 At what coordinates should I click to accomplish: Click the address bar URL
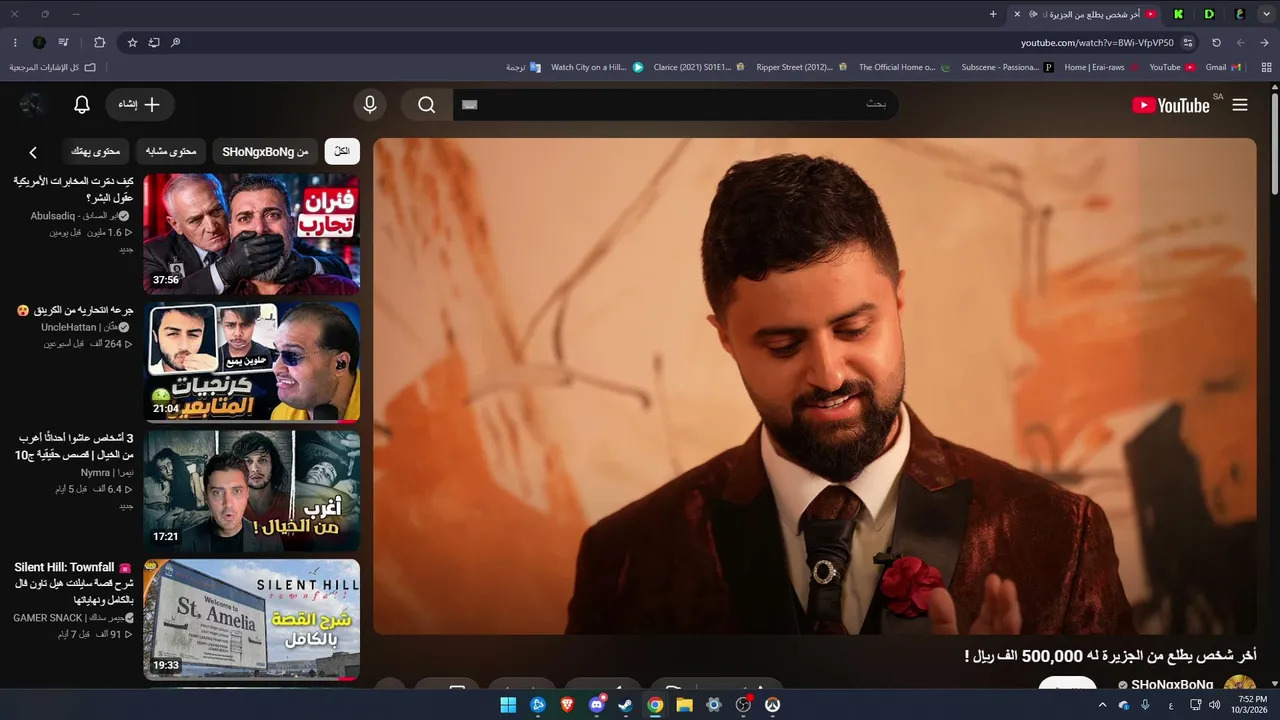coord(1097,43)
